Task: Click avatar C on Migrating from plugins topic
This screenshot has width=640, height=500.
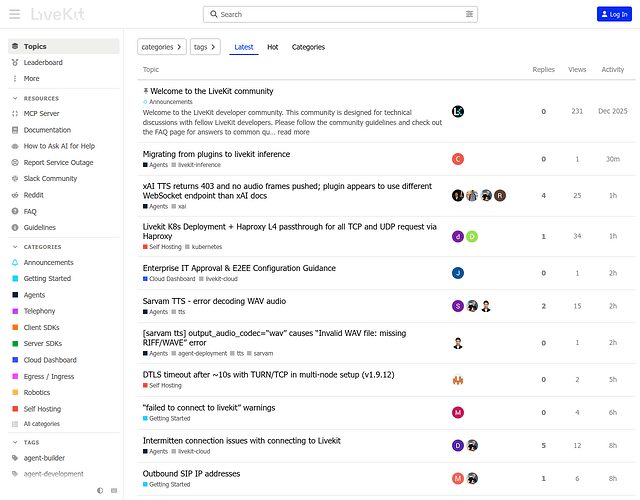Action: tap(458, 159)
